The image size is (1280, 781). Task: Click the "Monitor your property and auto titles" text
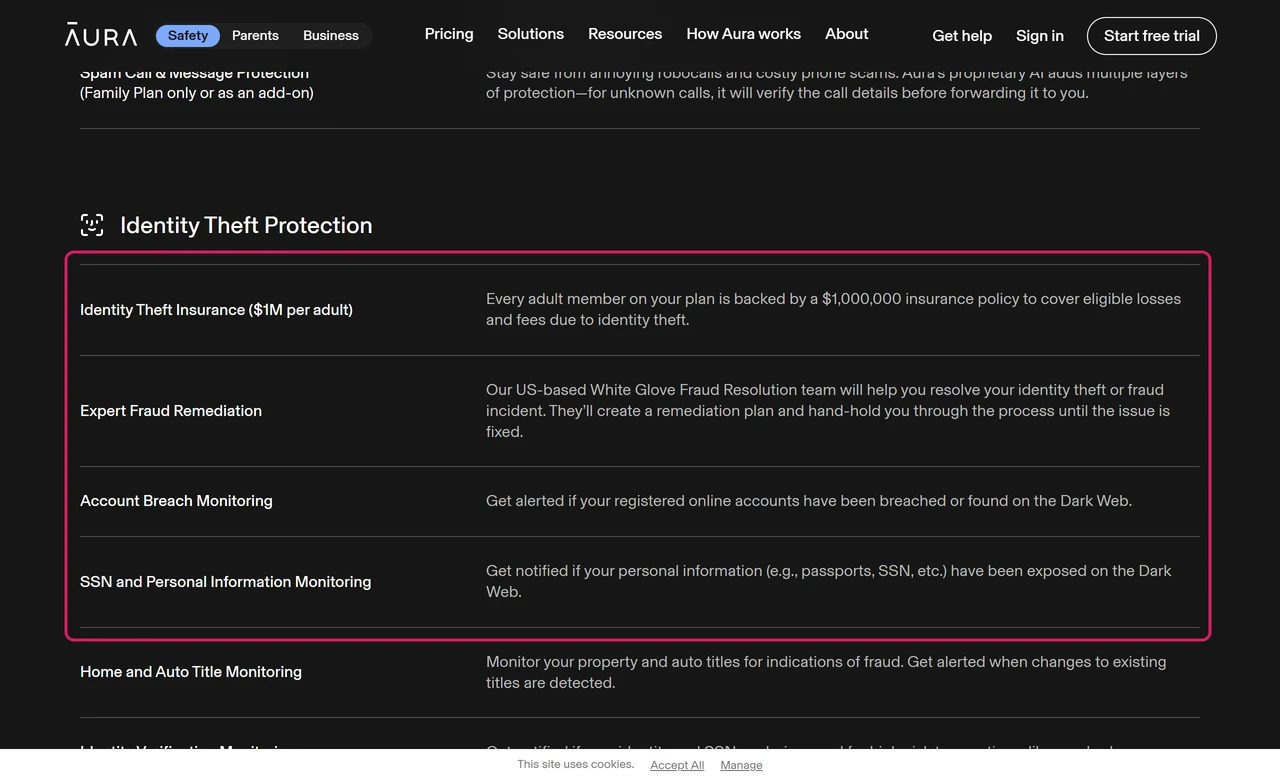(x=826, y=672)
